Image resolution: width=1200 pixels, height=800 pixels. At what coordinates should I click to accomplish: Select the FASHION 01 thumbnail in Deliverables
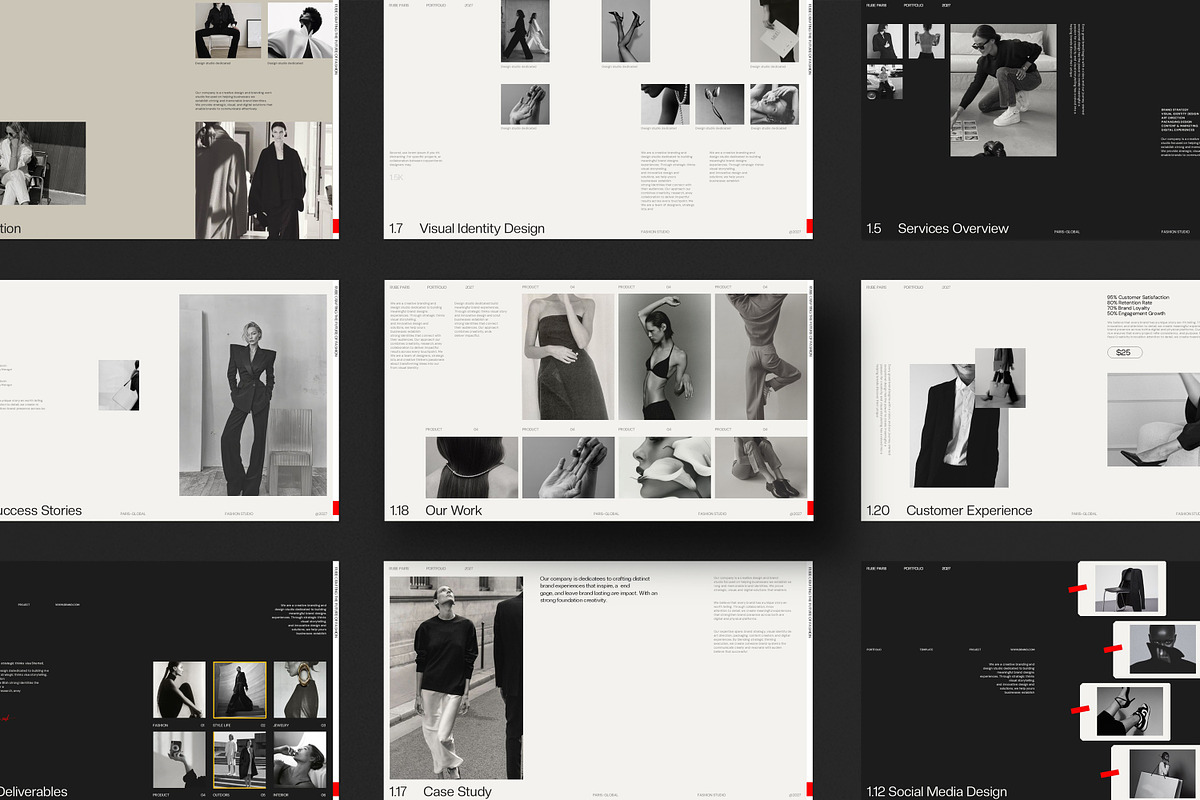pos(179,690)
